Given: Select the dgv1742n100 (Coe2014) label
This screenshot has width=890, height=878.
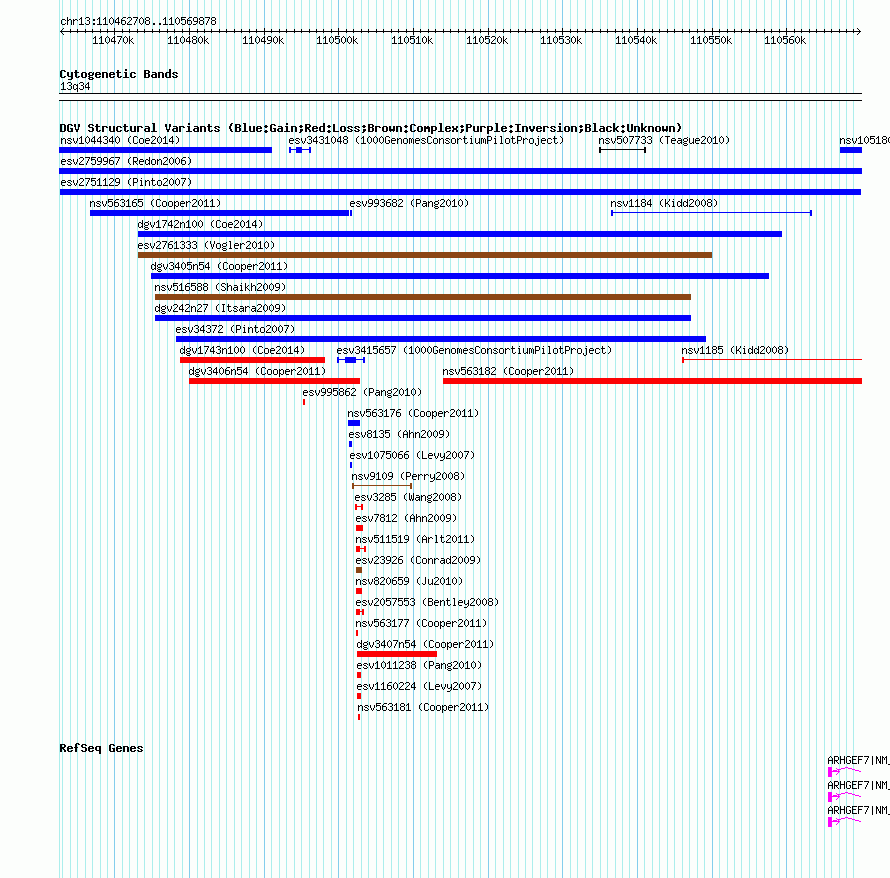Looking at the screenshot, I should point(200,224).
